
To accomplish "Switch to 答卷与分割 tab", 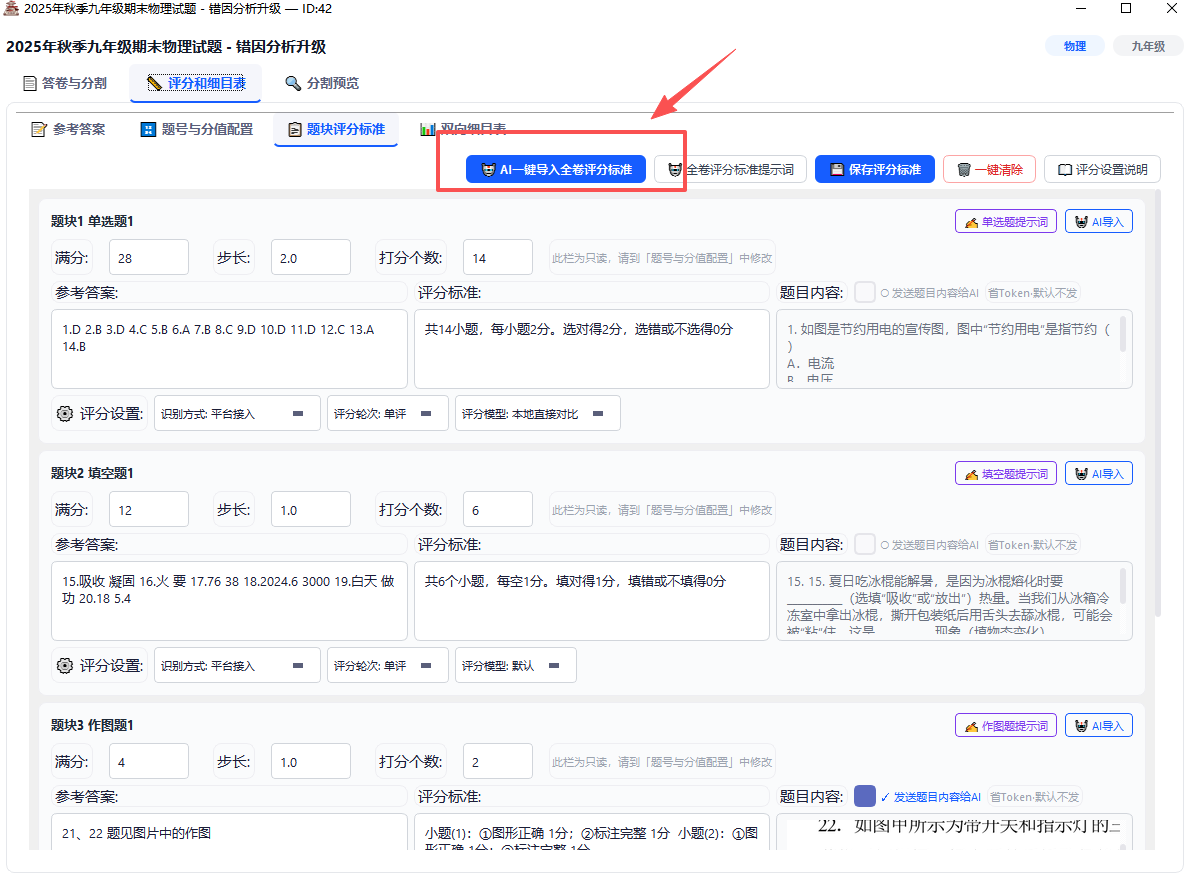I will [65, 83].
